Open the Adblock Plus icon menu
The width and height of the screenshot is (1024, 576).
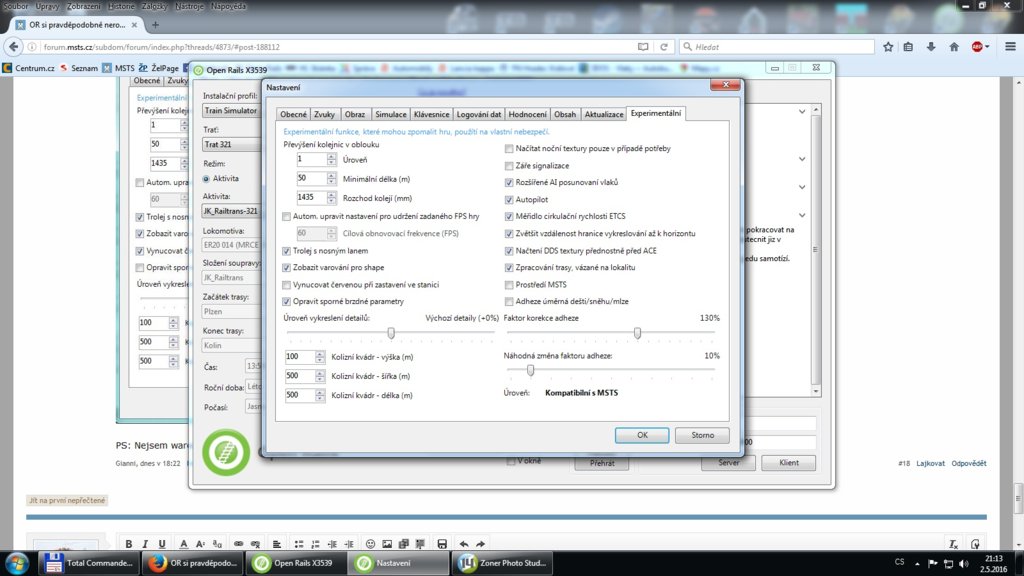(x=980, y=47)
